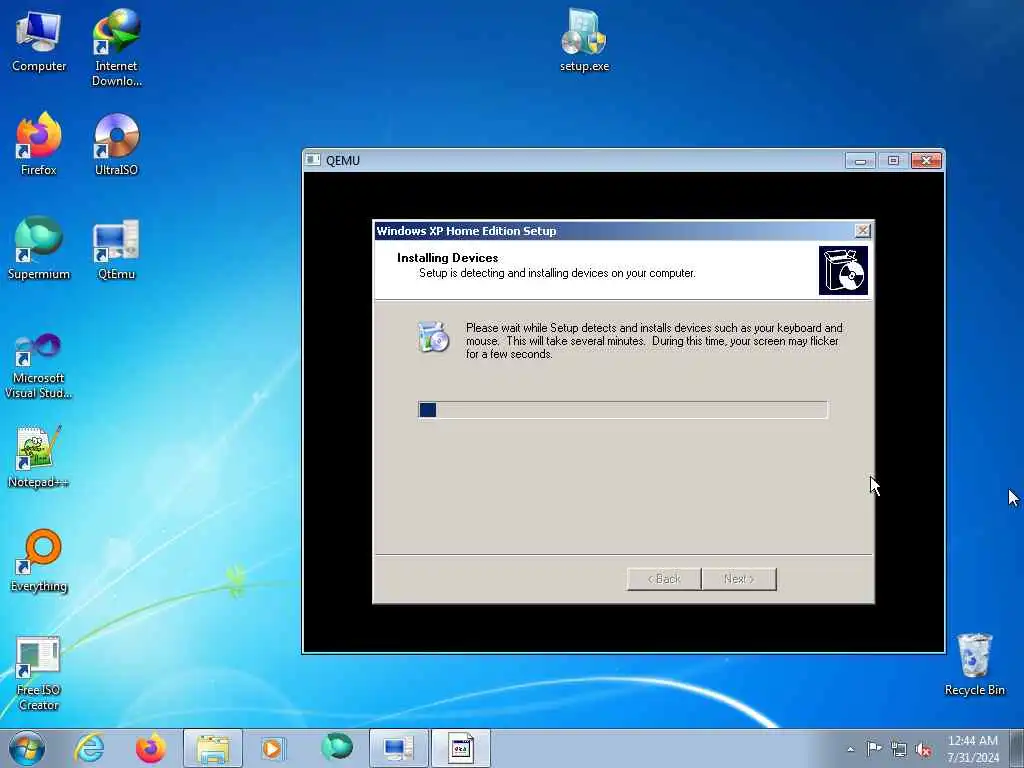Image resolution: width=1024 pixels, height=768 pixels.
Task: Click the 'Please wait while Setup detects' paragraph
Action: click(654, 341)
